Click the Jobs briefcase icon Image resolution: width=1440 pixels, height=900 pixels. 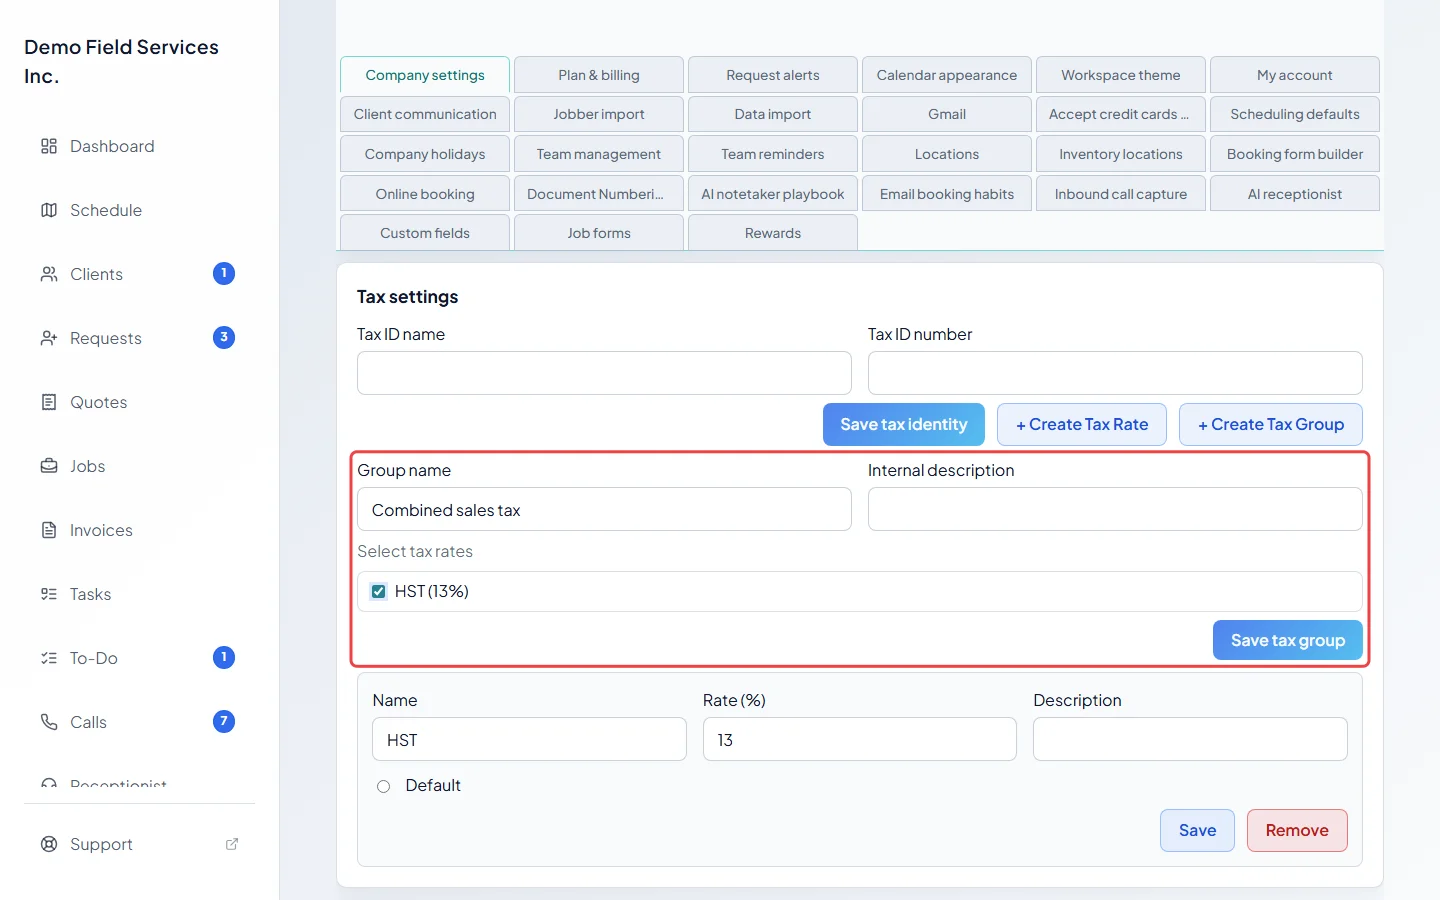click(x=49, y=466)
